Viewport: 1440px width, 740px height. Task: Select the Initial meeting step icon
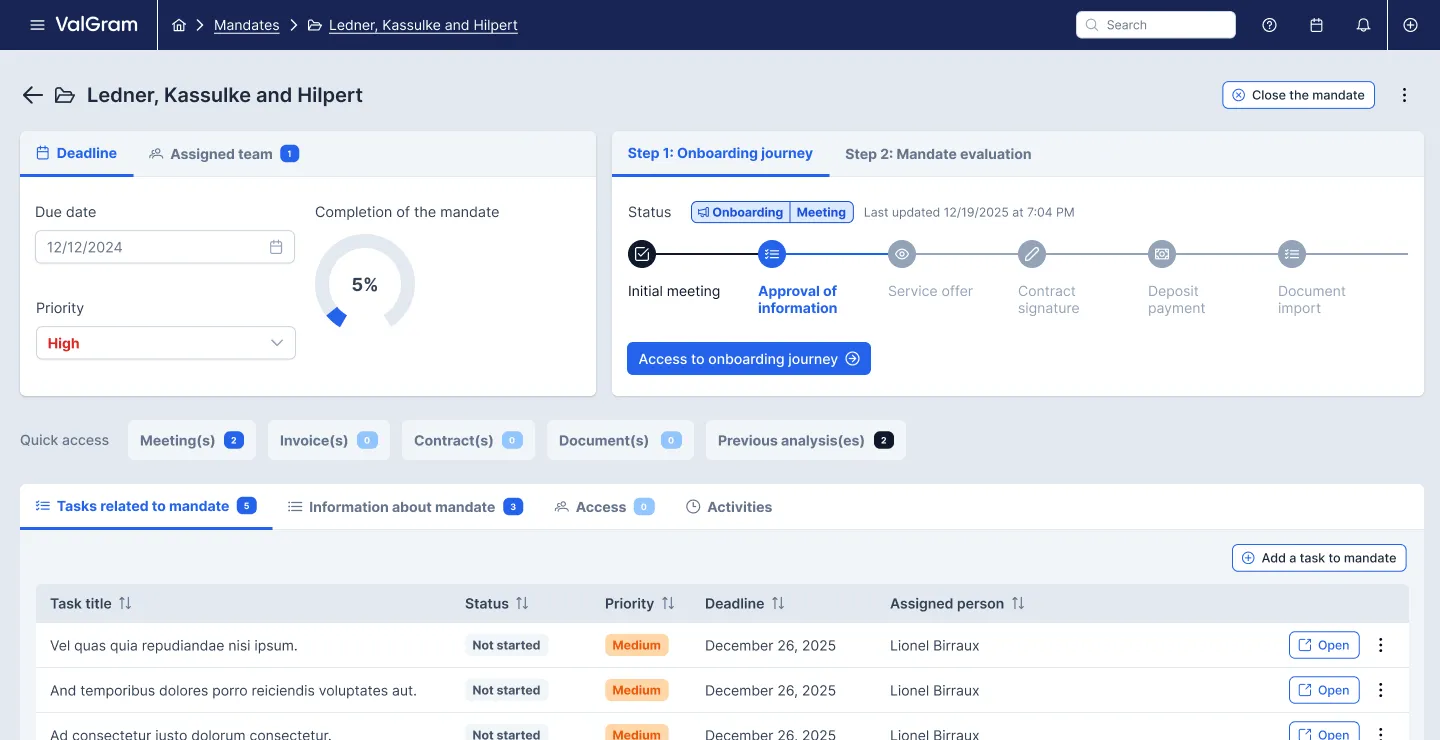[x=641, y=254]
